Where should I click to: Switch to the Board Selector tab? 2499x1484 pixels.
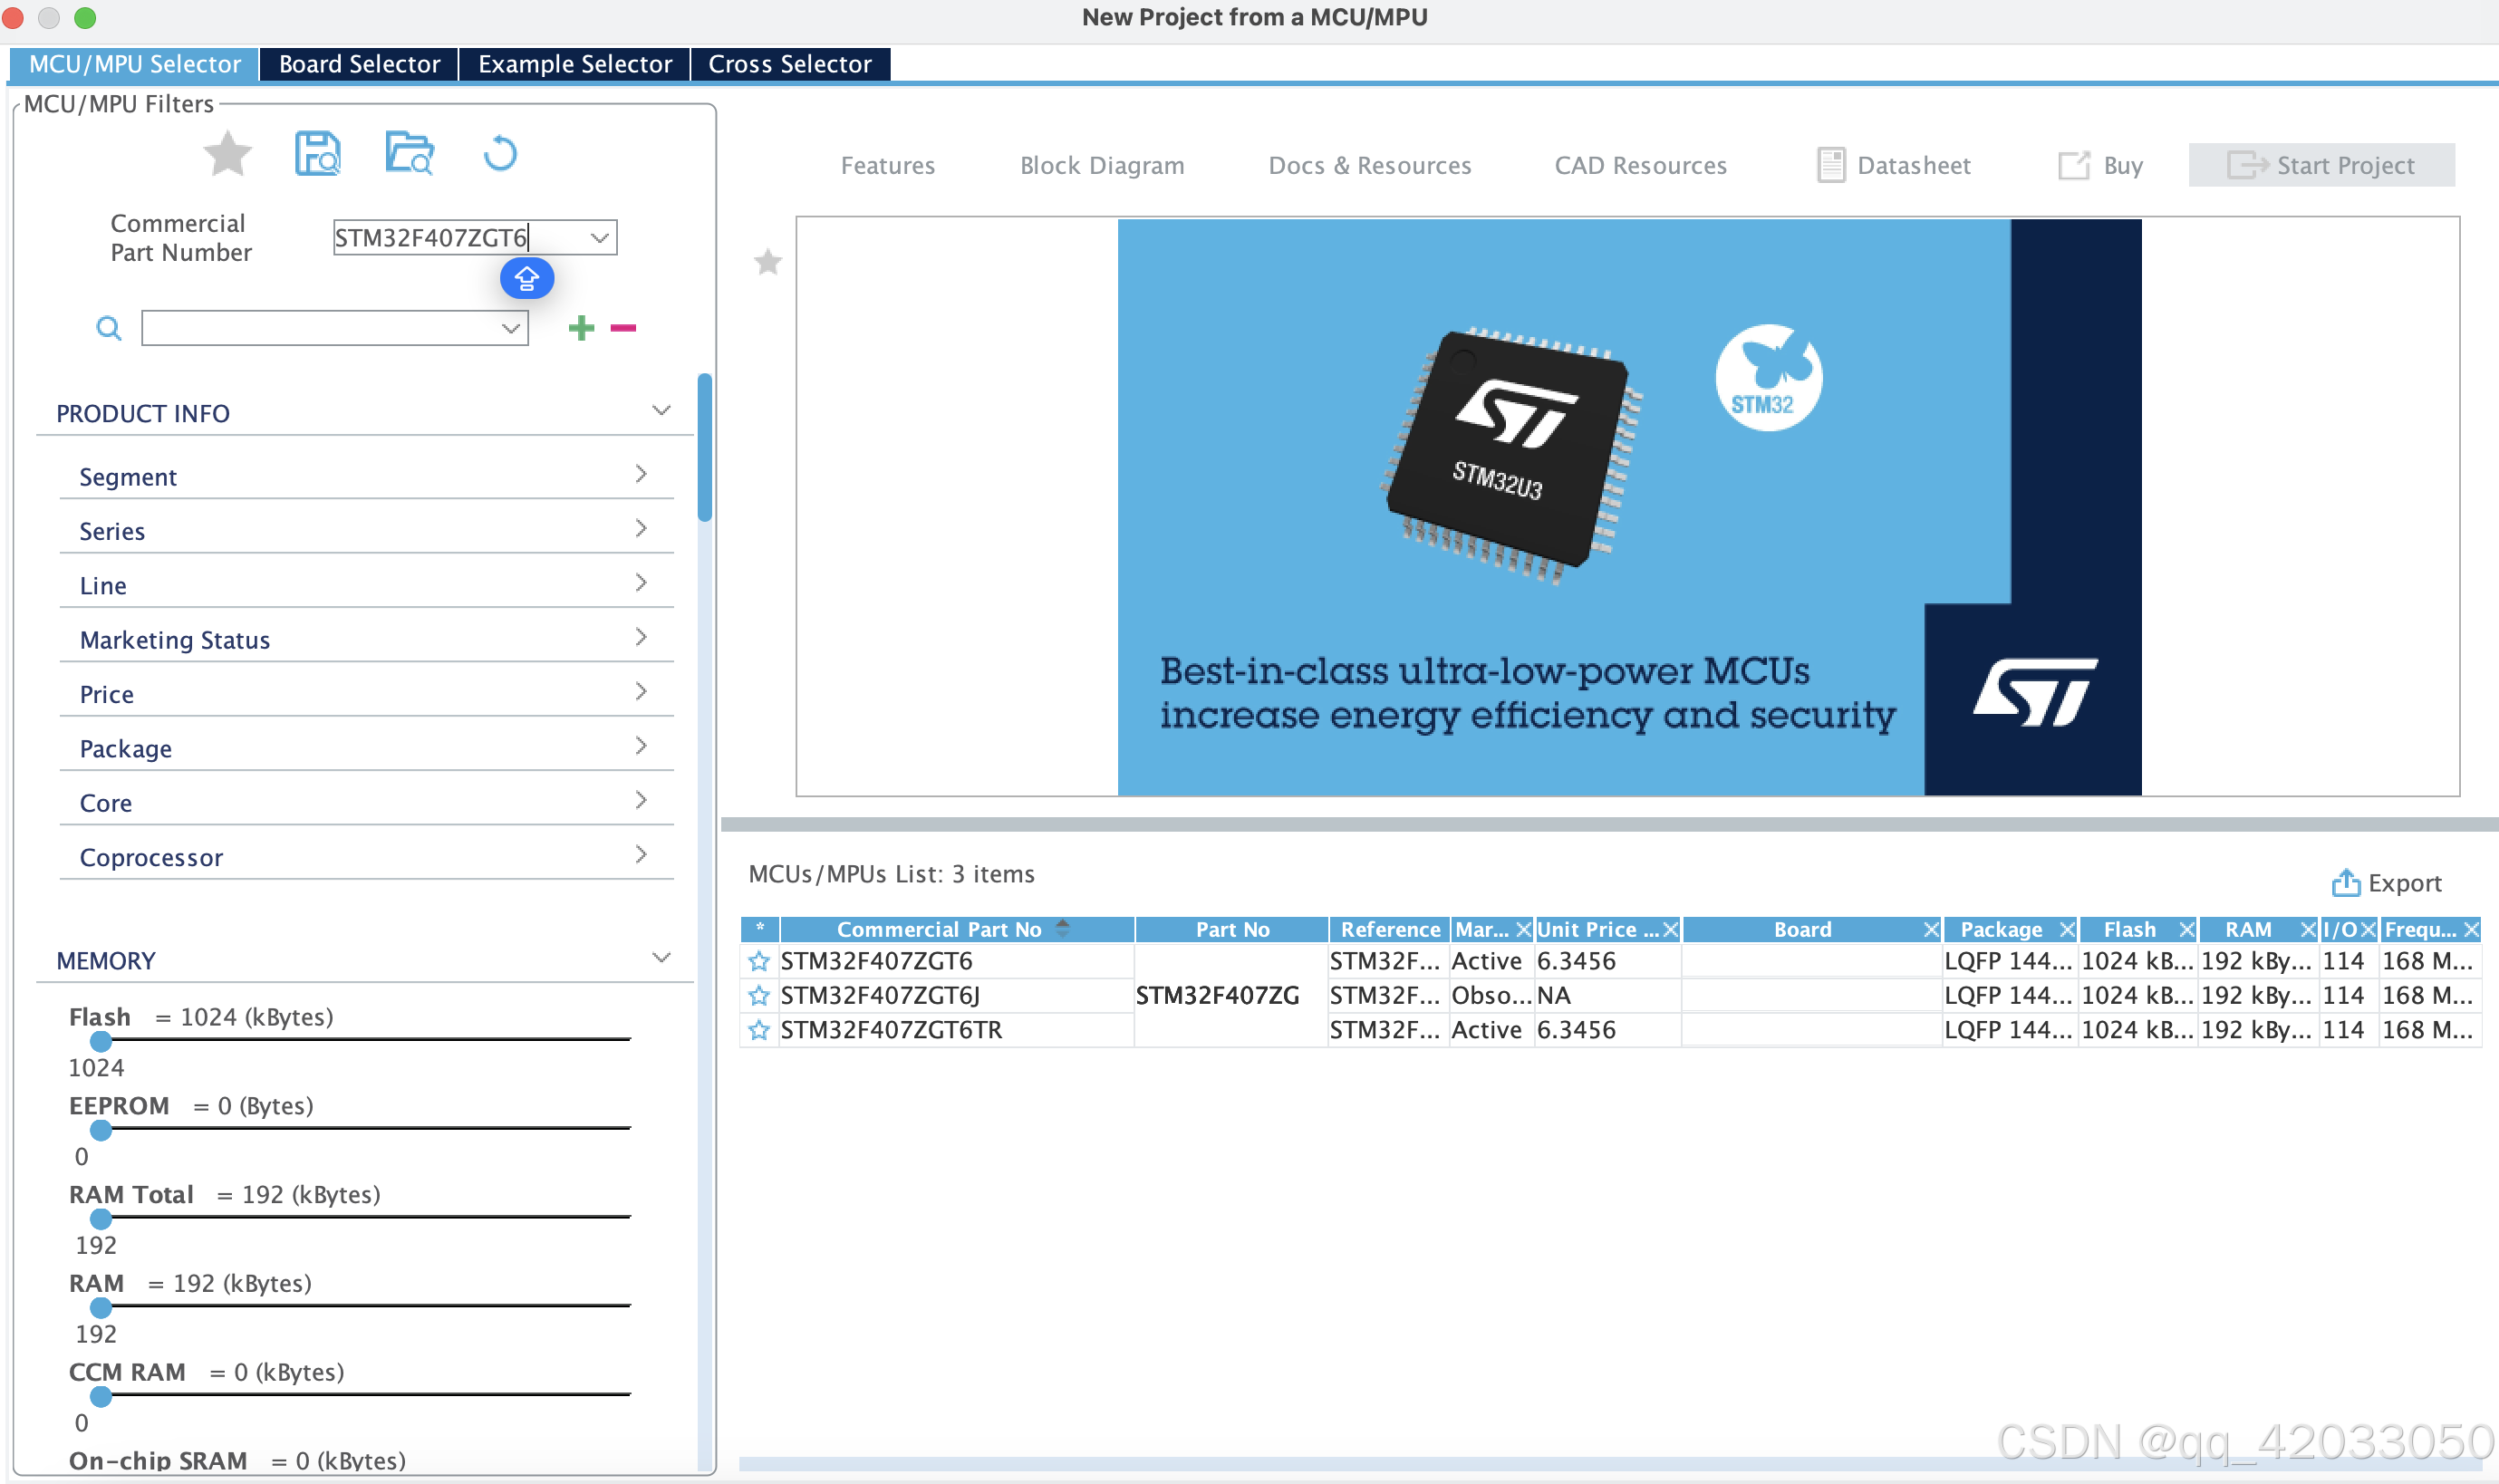[359, 64]
